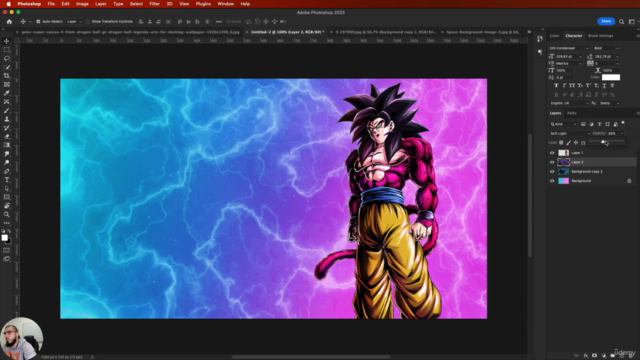This screenshot has width=640, height=360.
Task: Click the Lock position icon
Action: click(576, 142)
